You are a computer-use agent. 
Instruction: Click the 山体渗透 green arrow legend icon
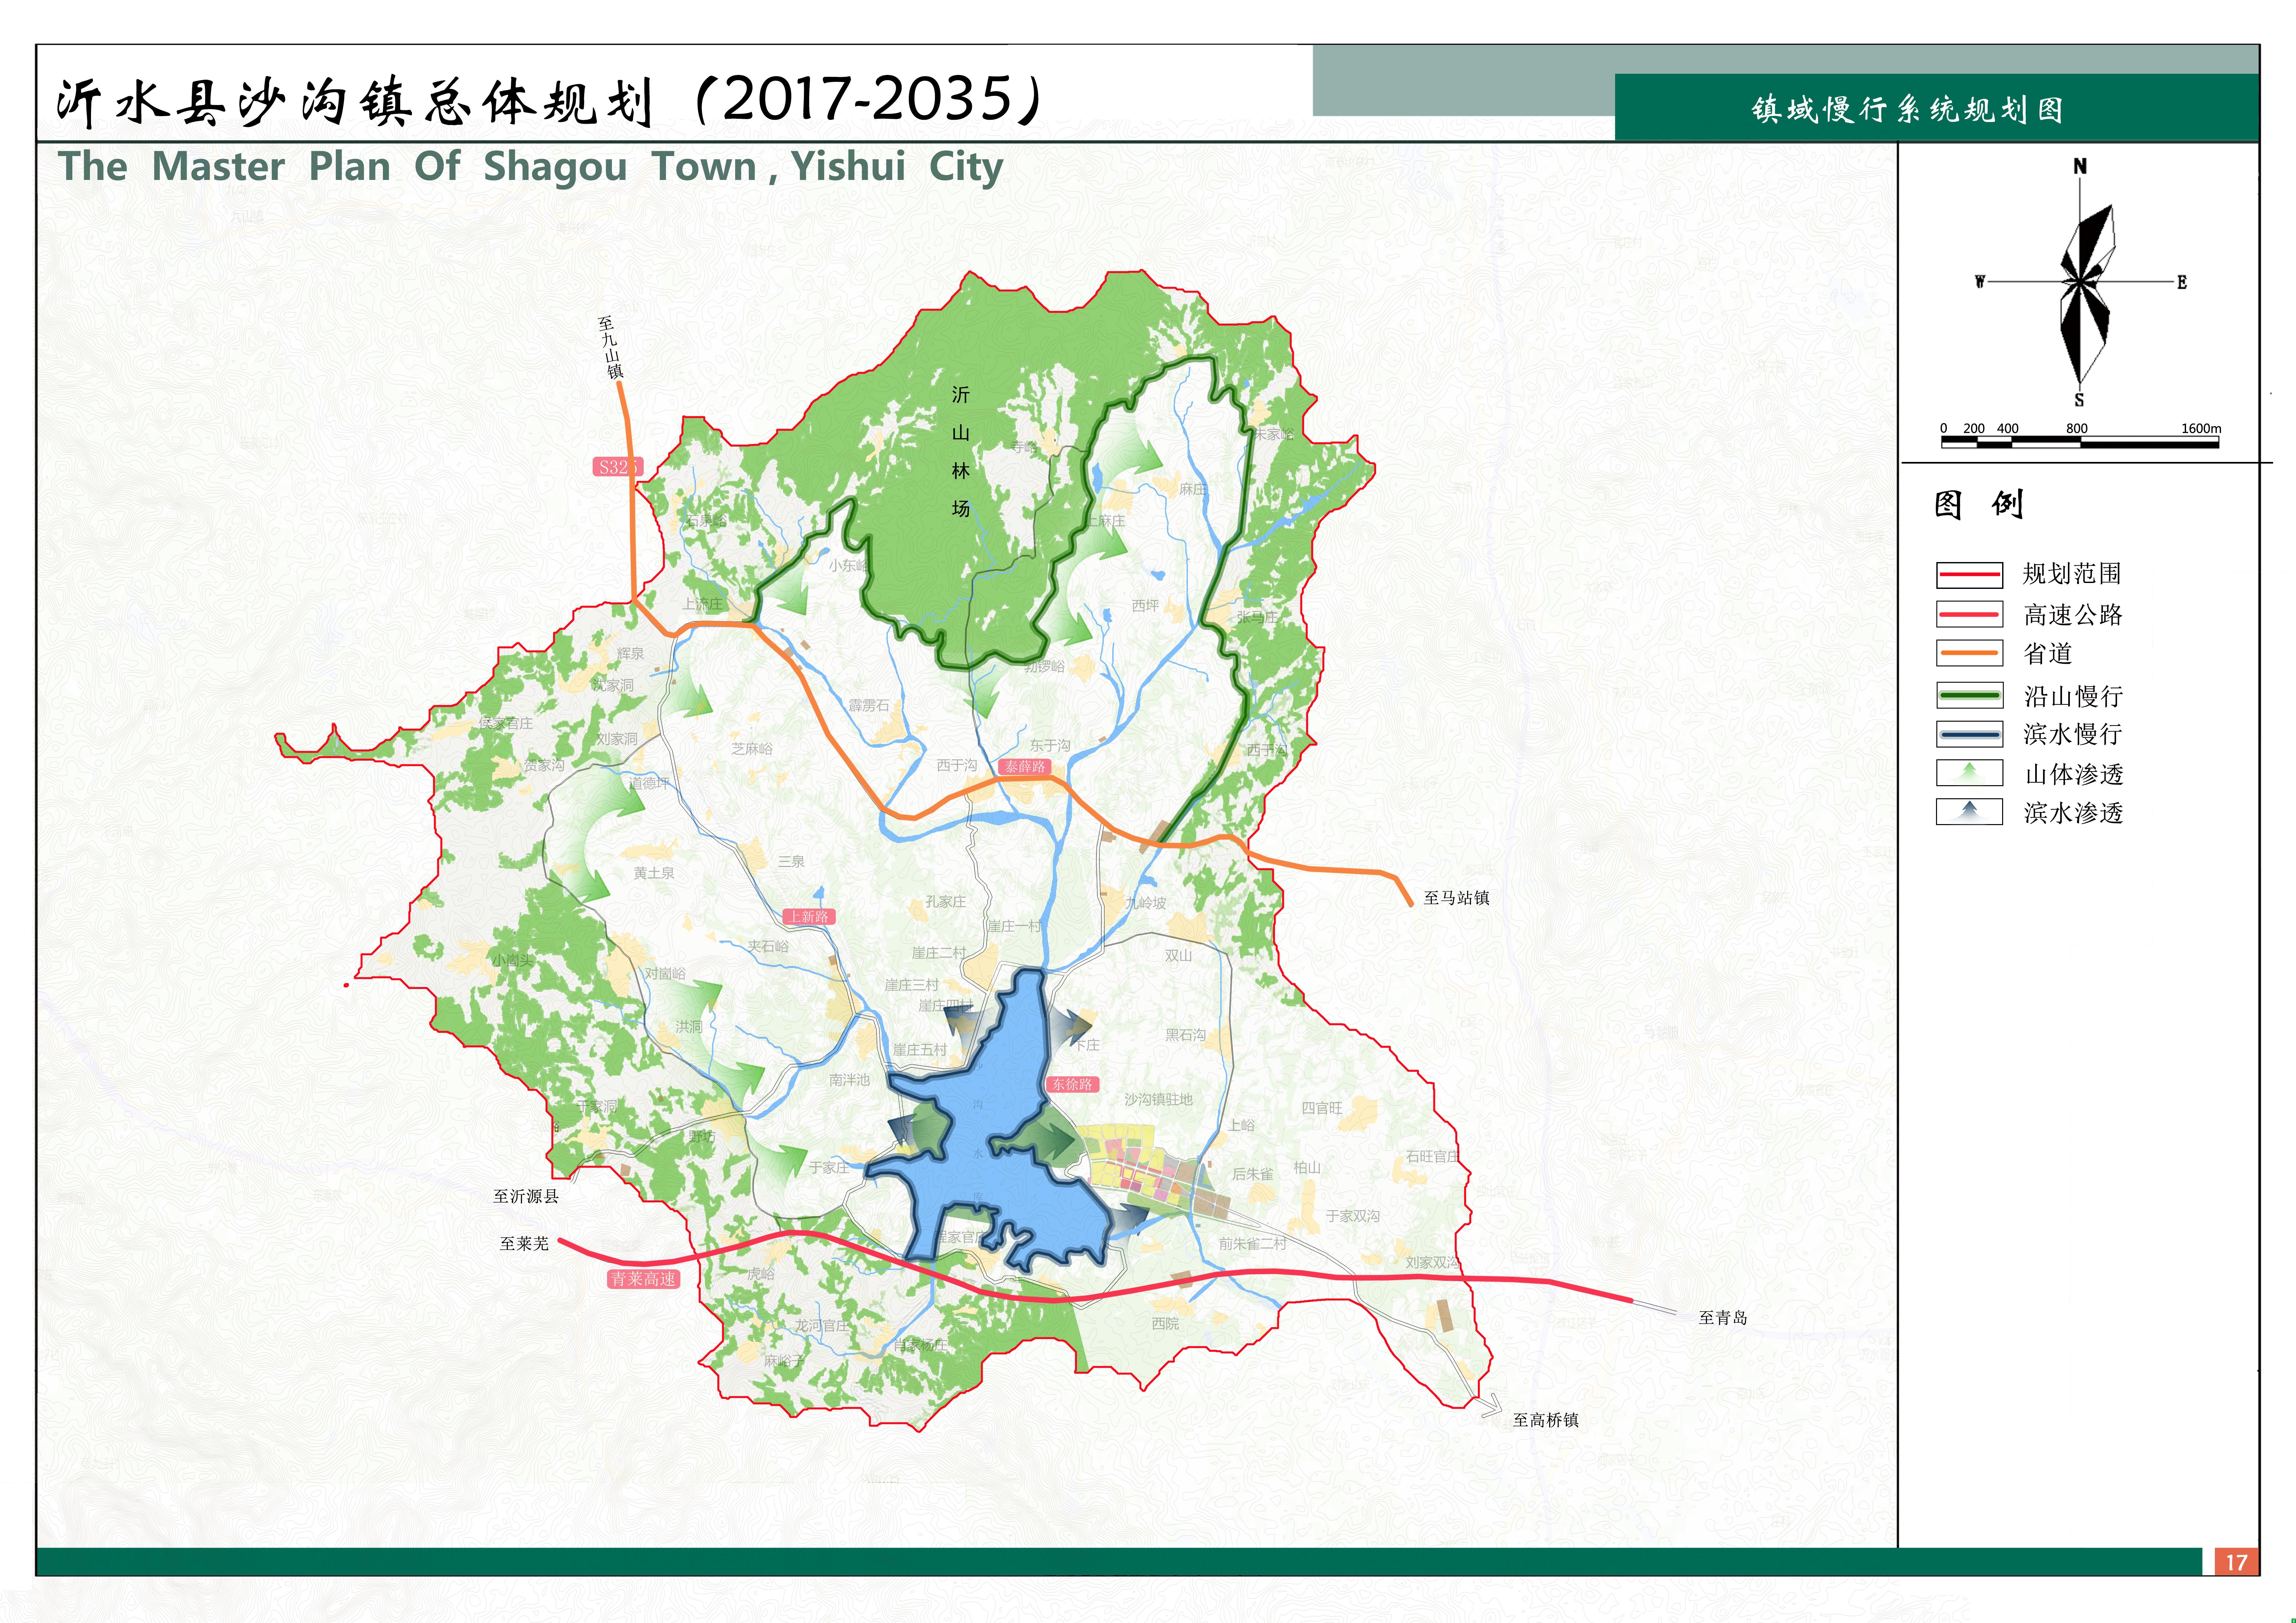click(1969, 773)
